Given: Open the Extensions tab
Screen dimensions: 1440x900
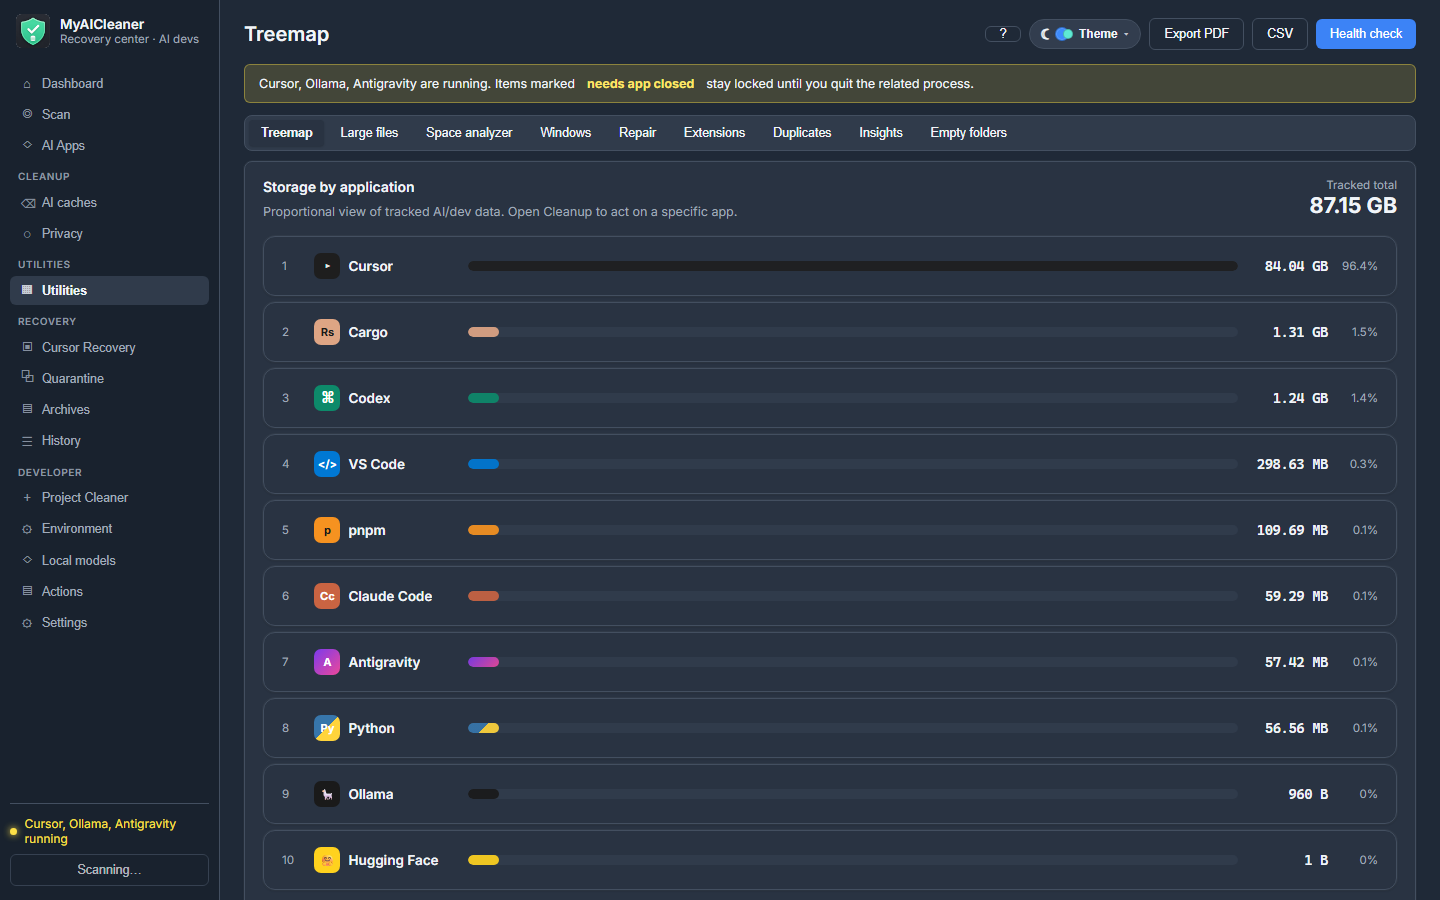Looking at the screenshot, I should point(714,133).
